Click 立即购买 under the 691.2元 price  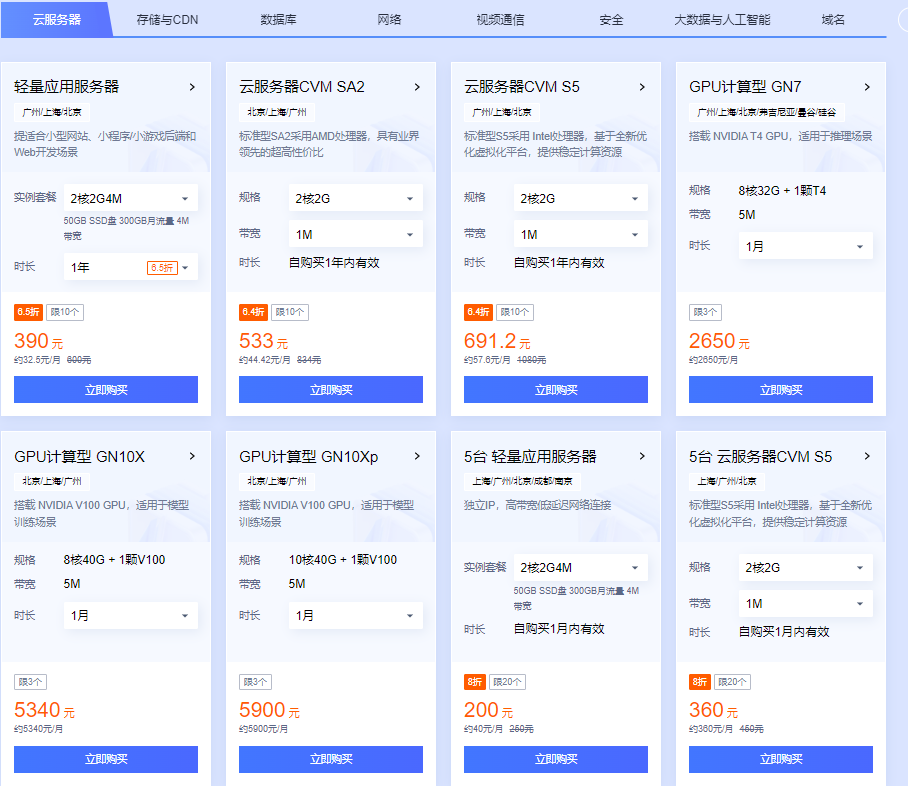click(x=556, y=390)
